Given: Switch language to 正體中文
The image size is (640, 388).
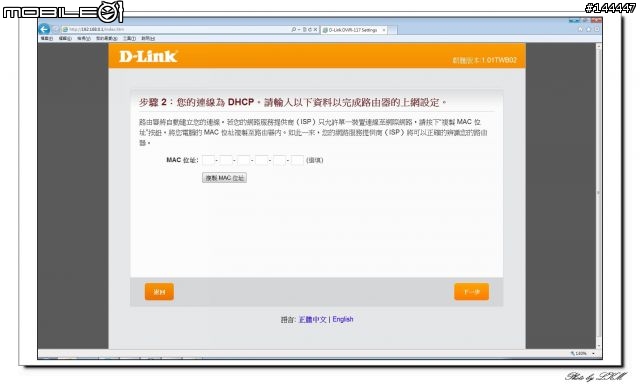Looking at the screenshot, I should [313, 319].
